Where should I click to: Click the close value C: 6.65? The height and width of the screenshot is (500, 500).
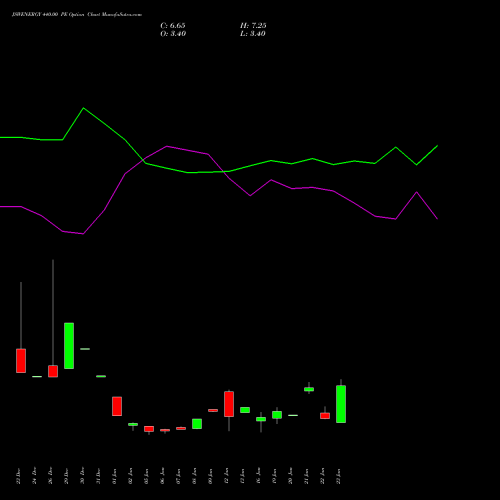(173, 26)
